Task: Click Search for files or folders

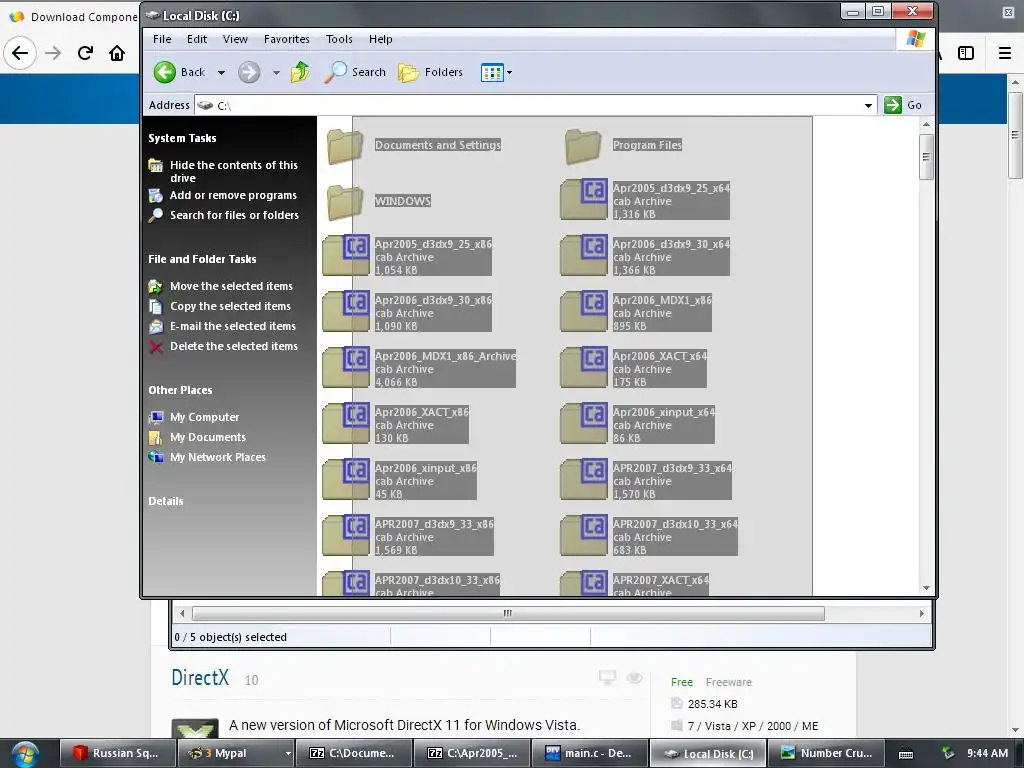Action: point(234,215)
